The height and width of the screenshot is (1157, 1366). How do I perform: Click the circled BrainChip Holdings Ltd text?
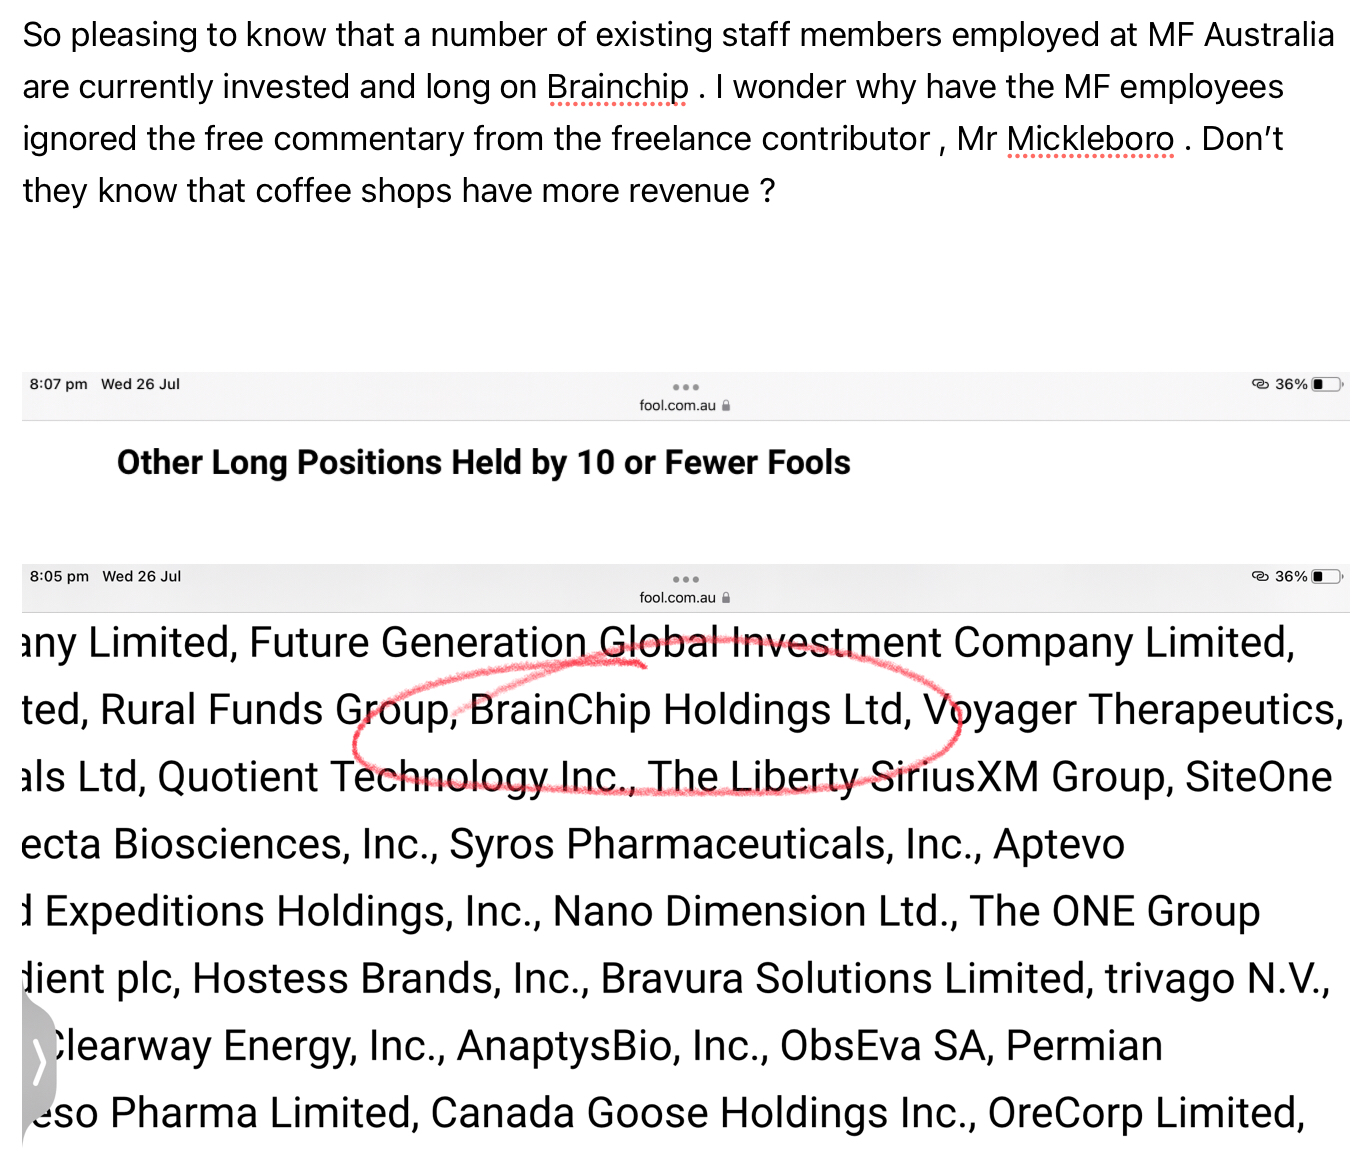(689, 710)
